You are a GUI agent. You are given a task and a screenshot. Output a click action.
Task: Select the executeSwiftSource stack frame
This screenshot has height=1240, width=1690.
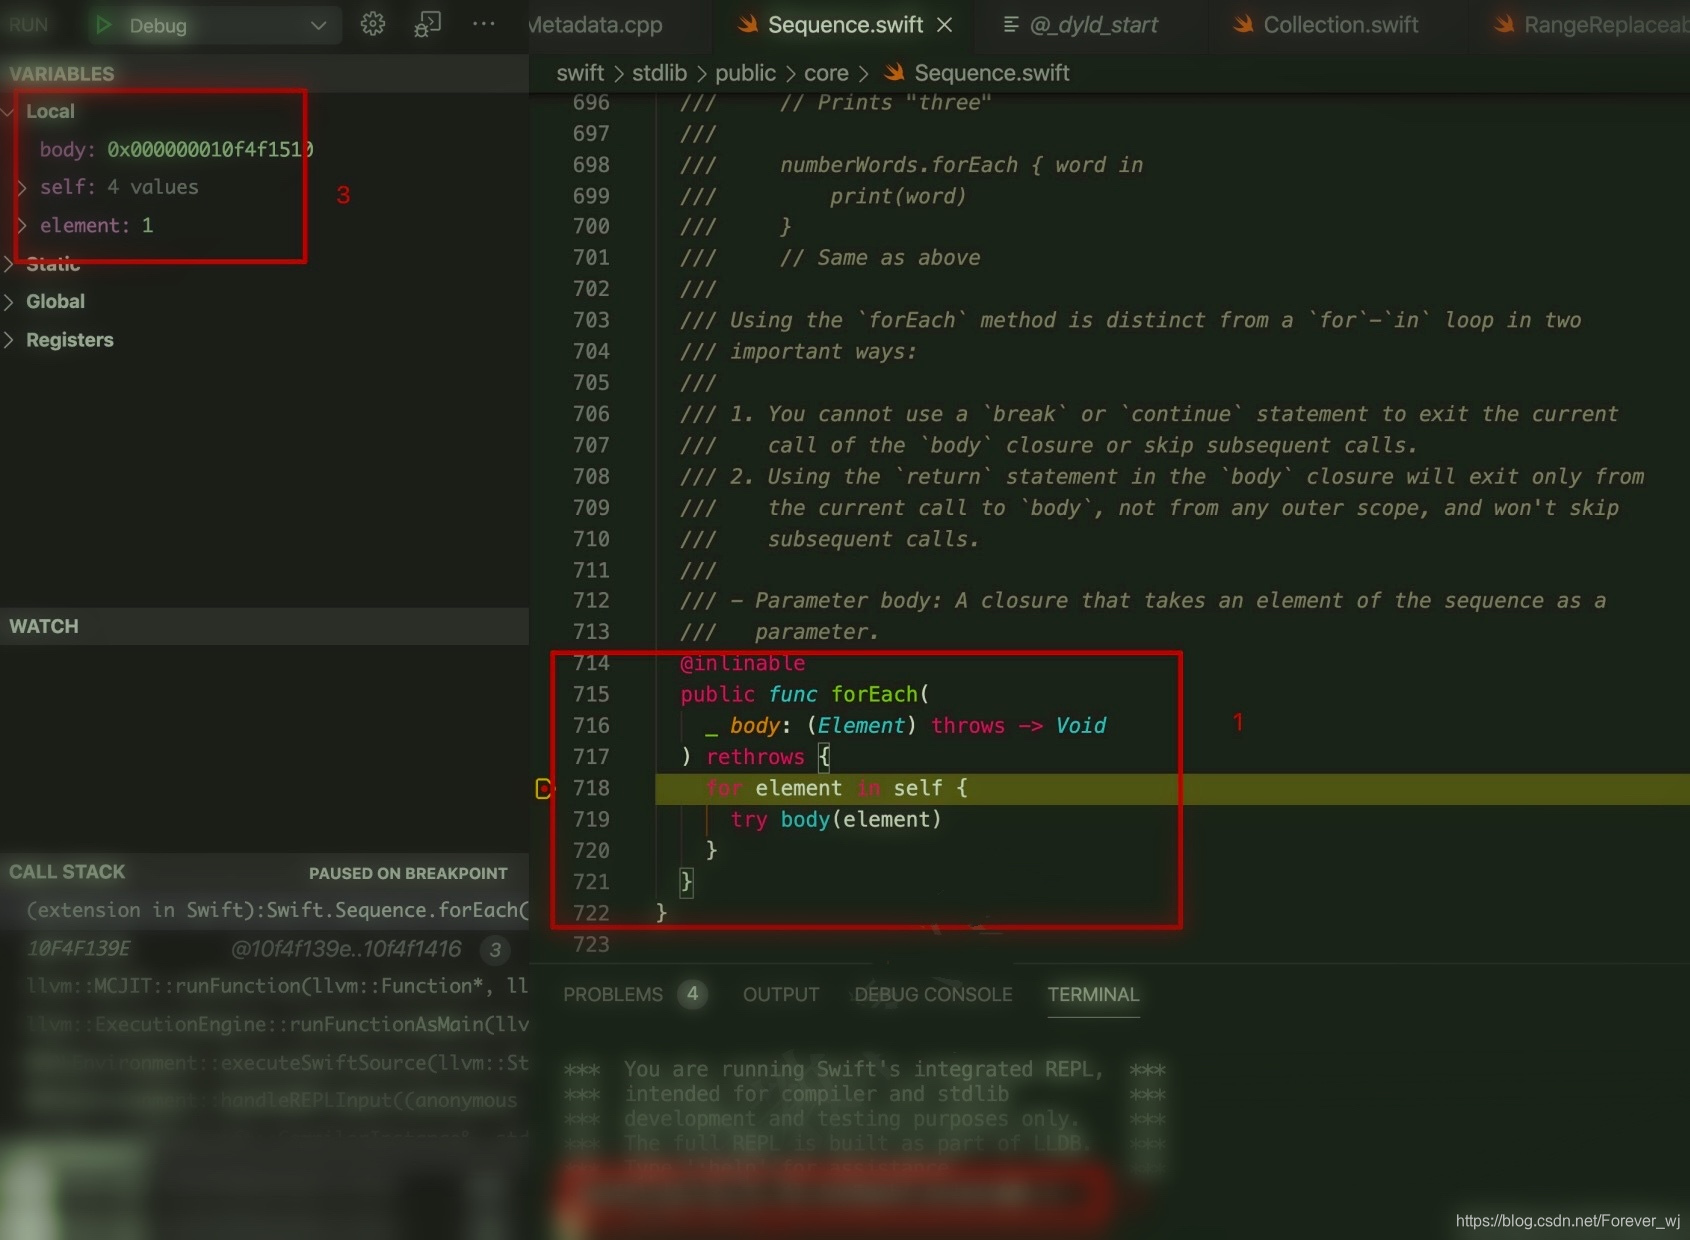(x=264, y=1062)
